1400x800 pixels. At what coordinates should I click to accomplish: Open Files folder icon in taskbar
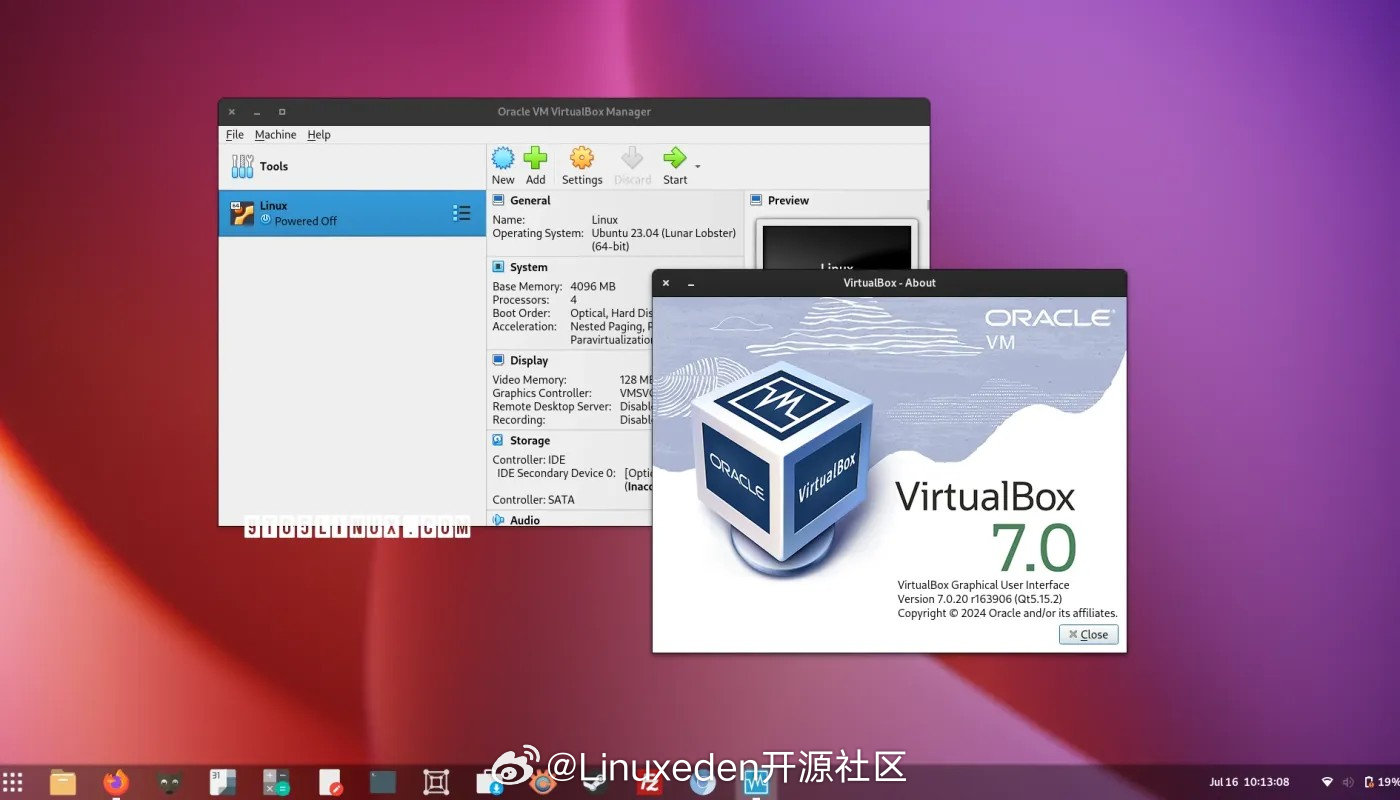tap(63, 782)
